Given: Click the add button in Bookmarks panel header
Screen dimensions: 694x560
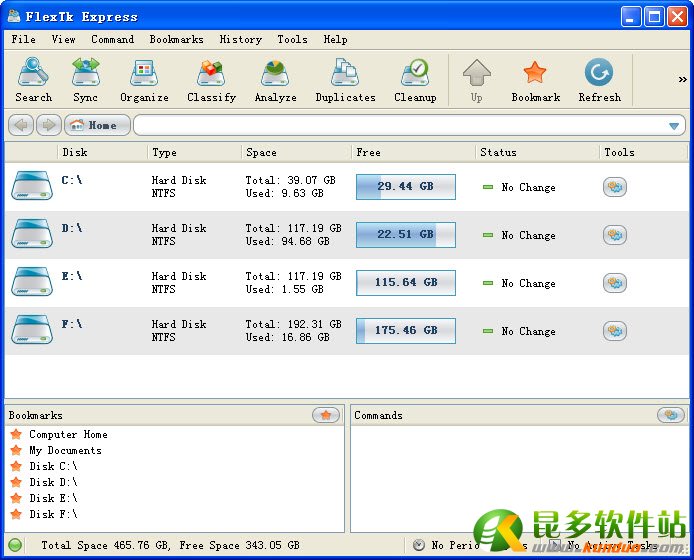Looking at the screenshot, I should (325, 415).
